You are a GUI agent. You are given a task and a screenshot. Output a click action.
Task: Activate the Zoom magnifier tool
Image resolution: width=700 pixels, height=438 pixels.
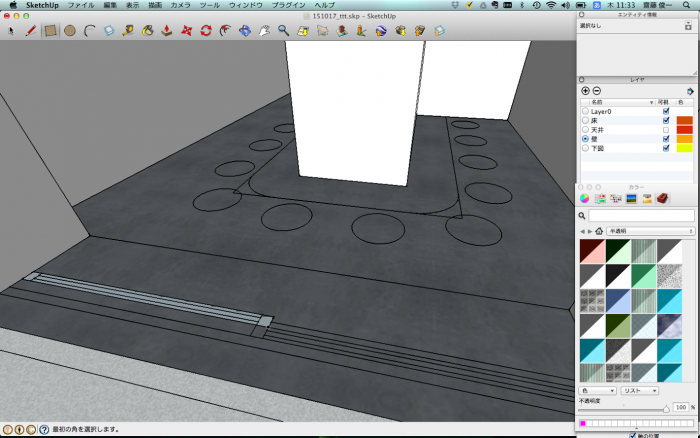click(284, 30)
